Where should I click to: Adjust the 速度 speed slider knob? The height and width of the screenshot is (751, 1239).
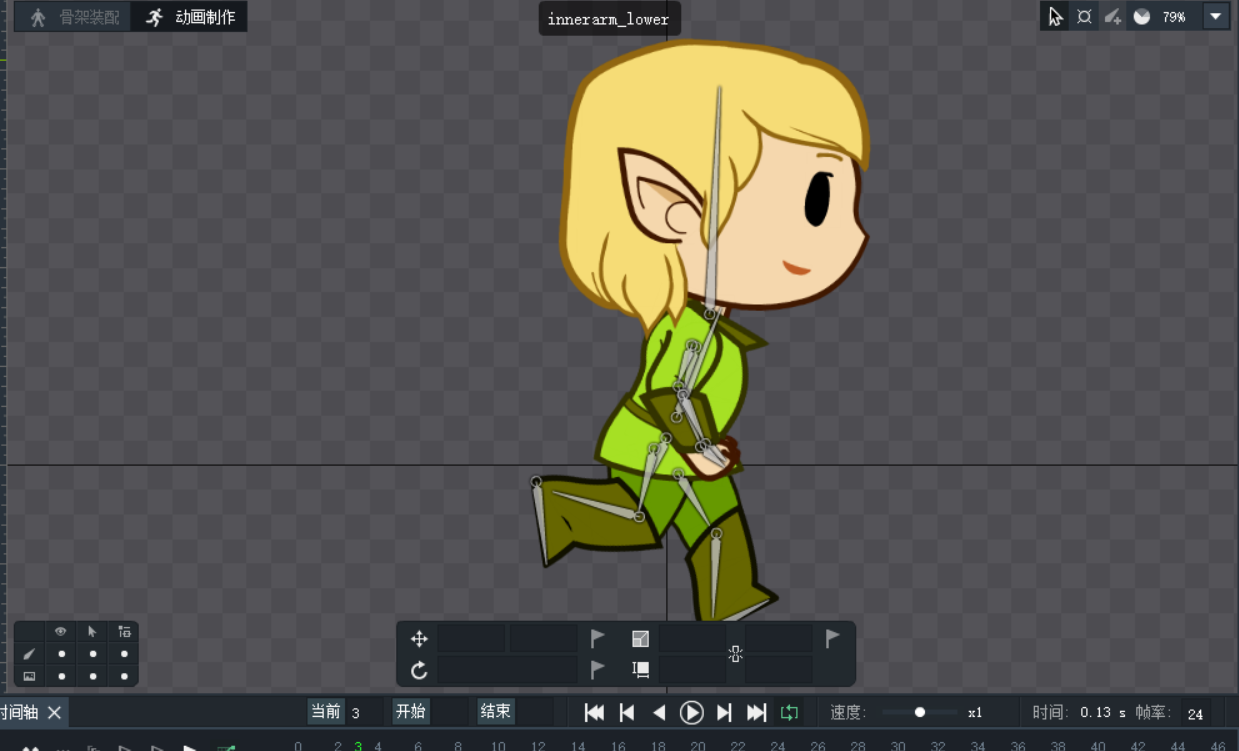(x=920, y=712)
